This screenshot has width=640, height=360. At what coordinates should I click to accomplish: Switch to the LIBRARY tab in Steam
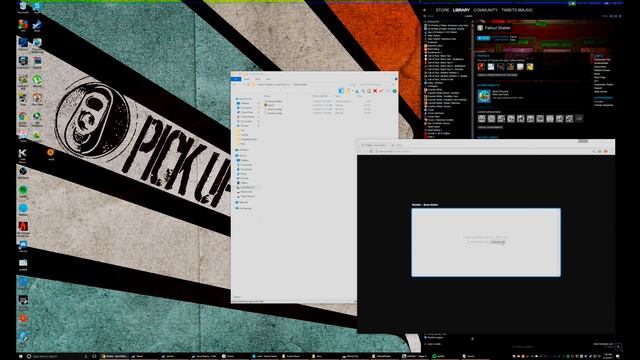click(461, 10)
